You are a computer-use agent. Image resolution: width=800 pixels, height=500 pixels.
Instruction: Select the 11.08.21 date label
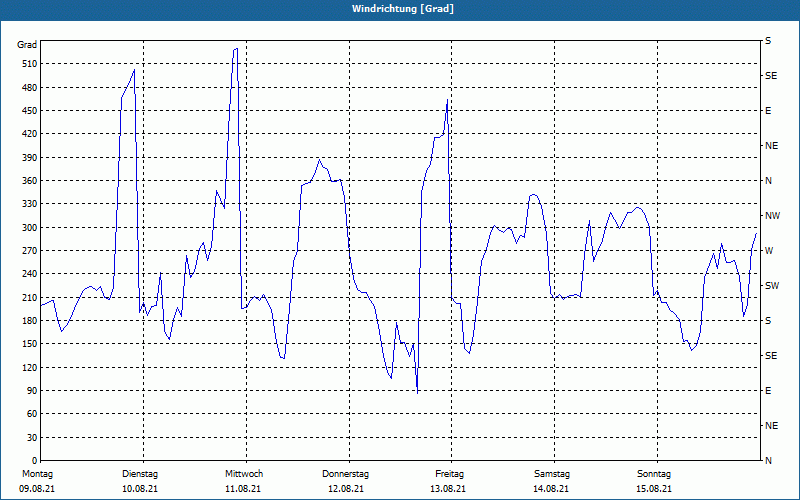pyautogui.click(x=243, y=489)
